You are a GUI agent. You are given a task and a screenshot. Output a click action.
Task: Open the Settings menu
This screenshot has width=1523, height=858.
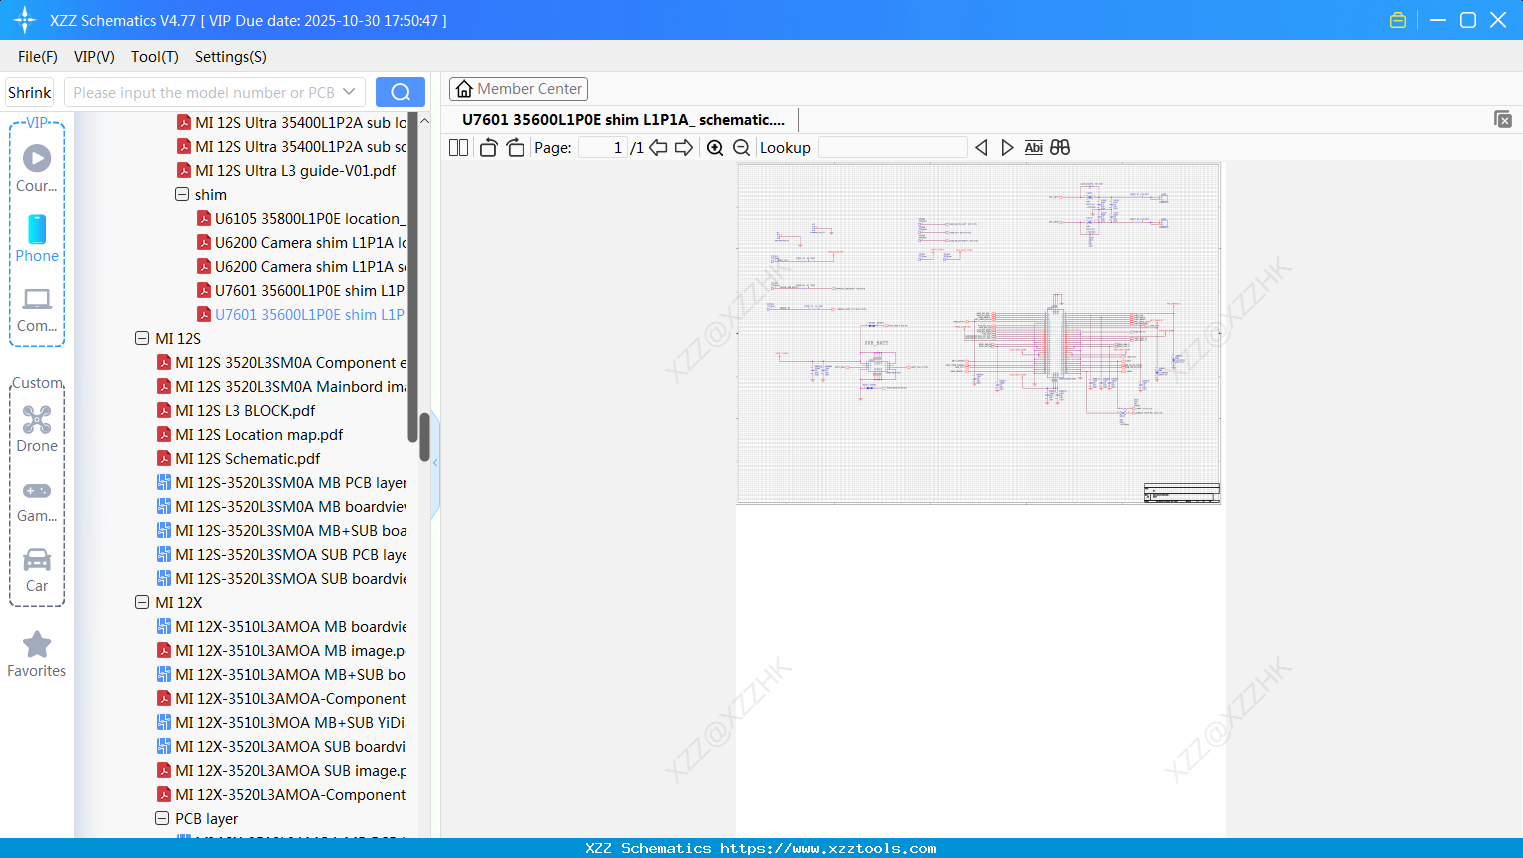click(x=229, y=57)
